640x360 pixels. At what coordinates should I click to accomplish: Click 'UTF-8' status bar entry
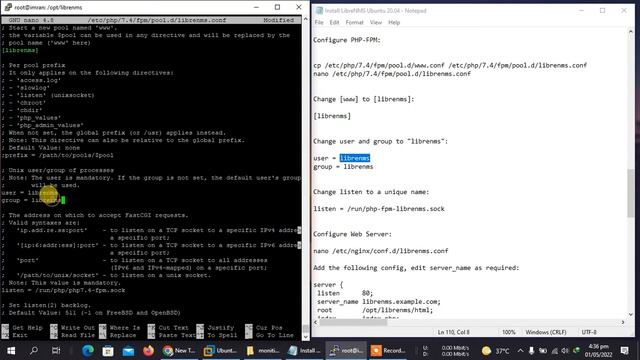(x=589, y=332)
